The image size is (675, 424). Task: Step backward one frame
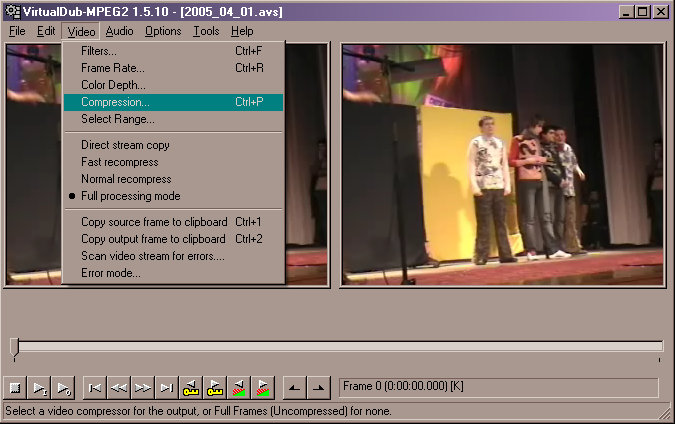coord(119,387)
